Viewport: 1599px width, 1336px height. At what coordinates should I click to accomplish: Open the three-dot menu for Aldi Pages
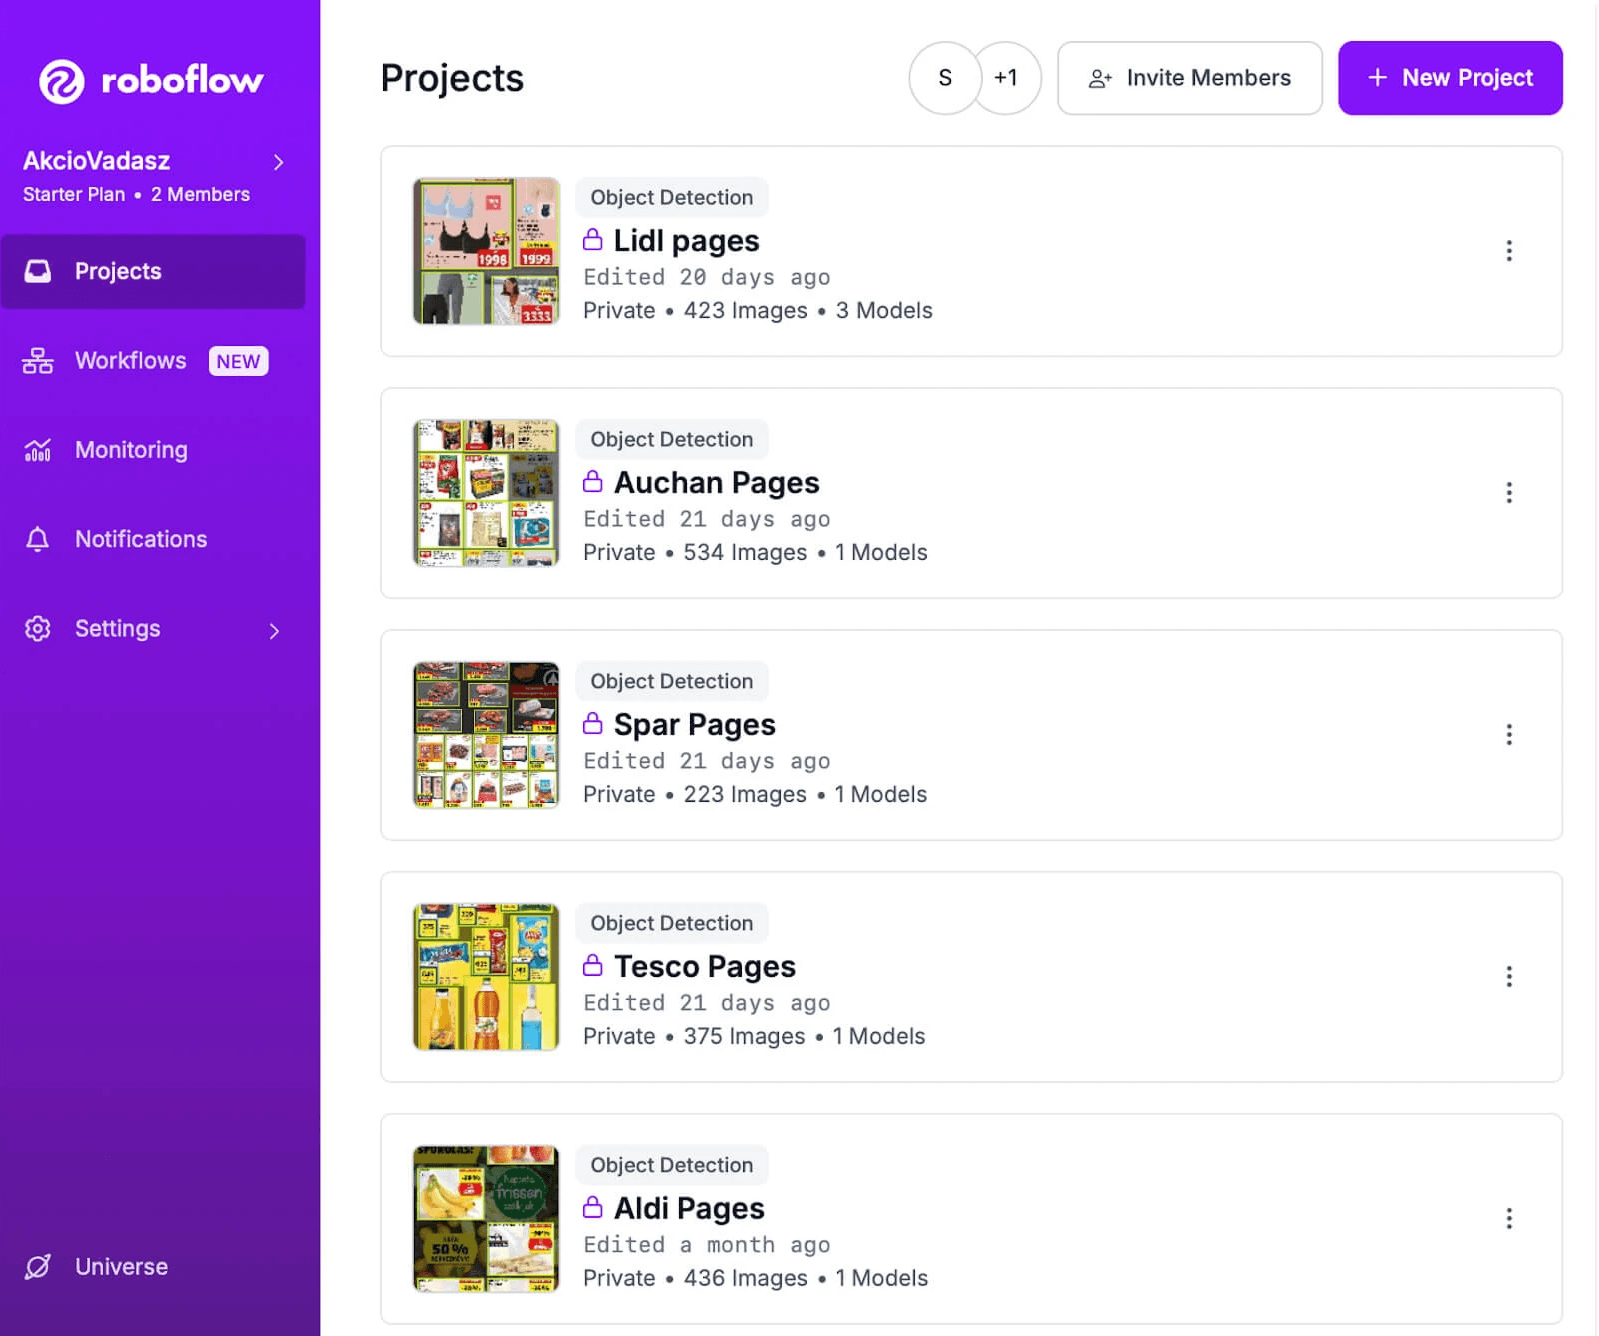[1509, 1219]
